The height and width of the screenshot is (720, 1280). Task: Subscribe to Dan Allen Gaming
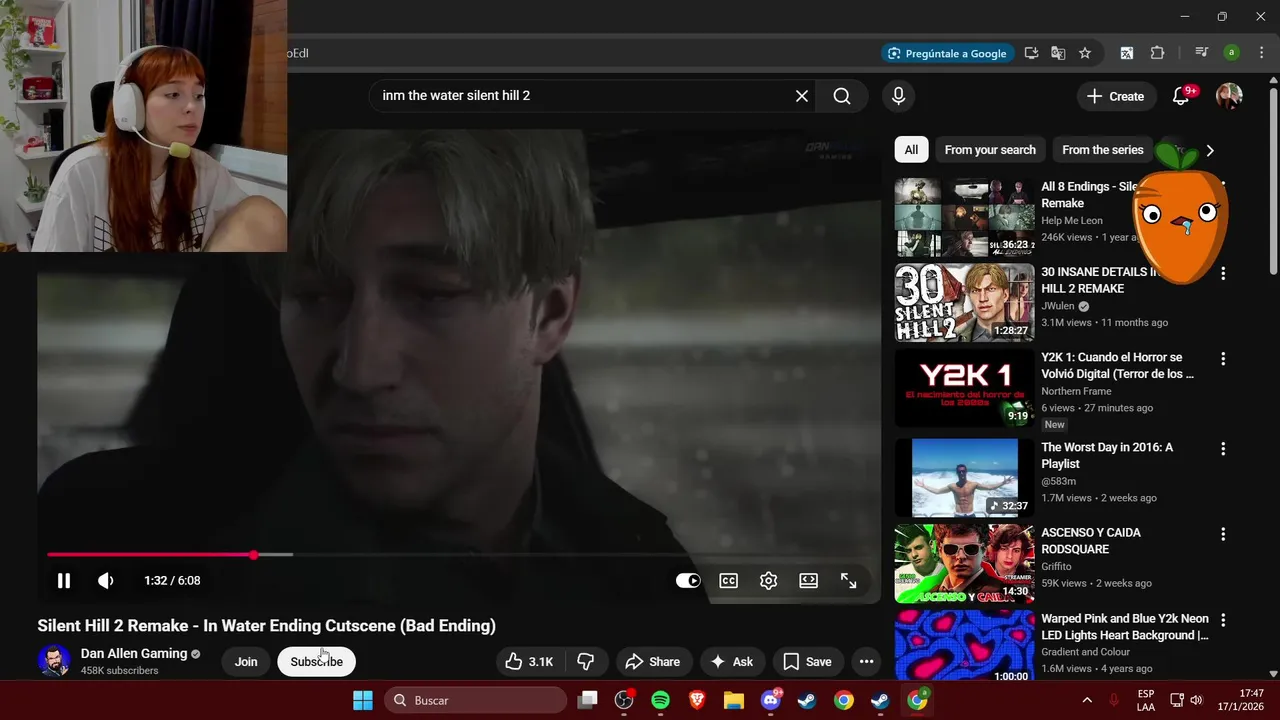click(316, 662)
